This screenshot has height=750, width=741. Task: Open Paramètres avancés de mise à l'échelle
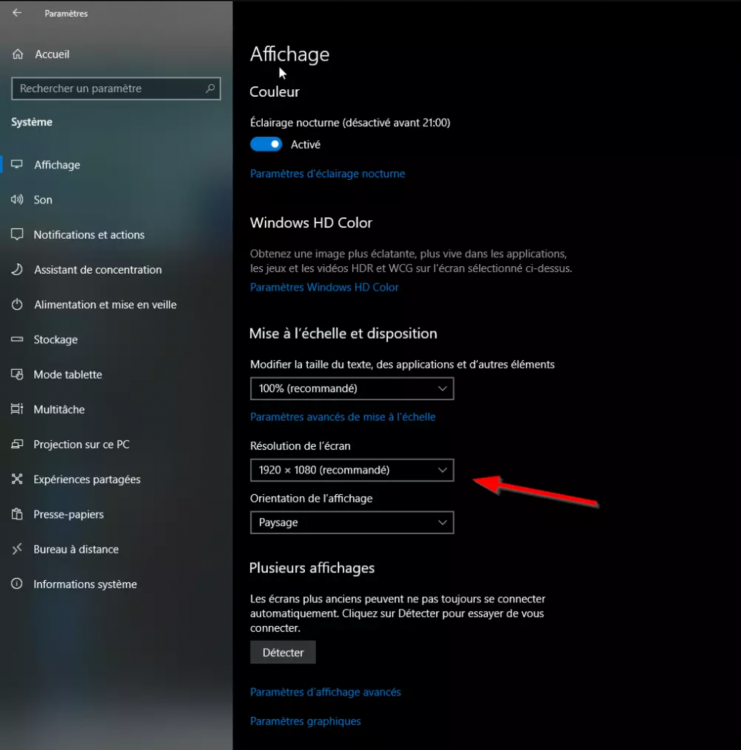coord(343,417)
